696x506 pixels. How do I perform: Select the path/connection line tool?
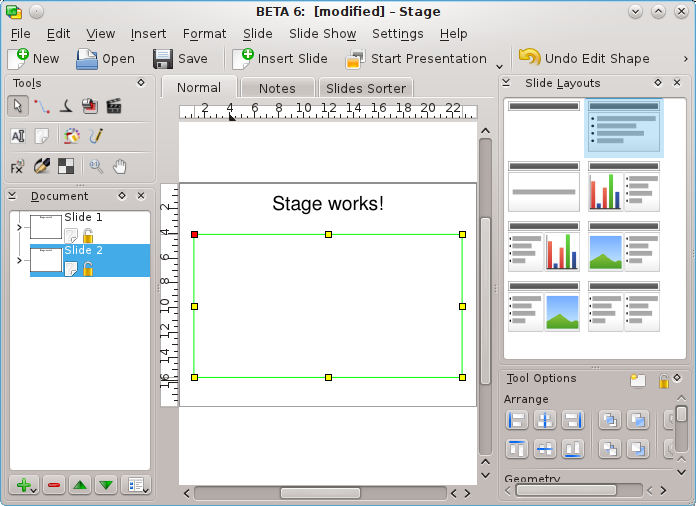[x=41, y=105]
